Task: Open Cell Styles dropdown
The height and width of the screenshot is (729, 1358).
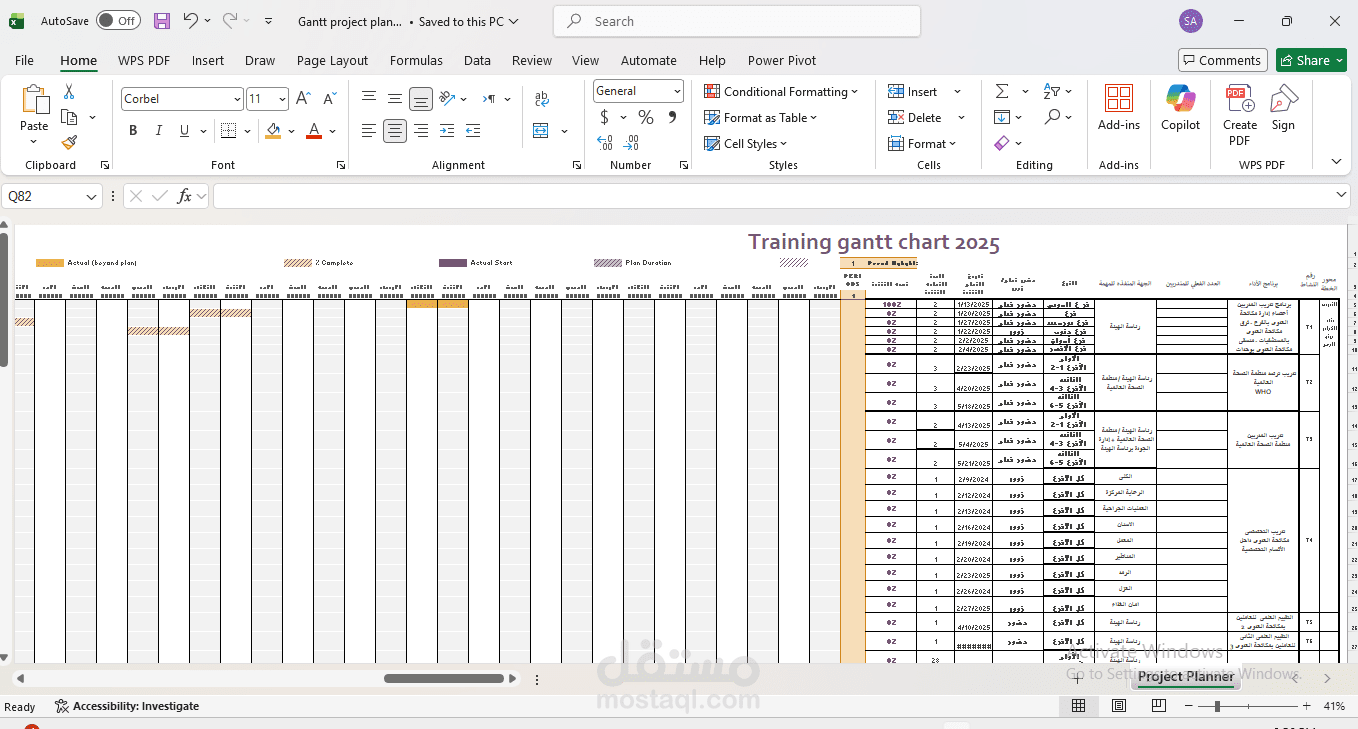Action: pyautogui.click(x=747, y=143)
